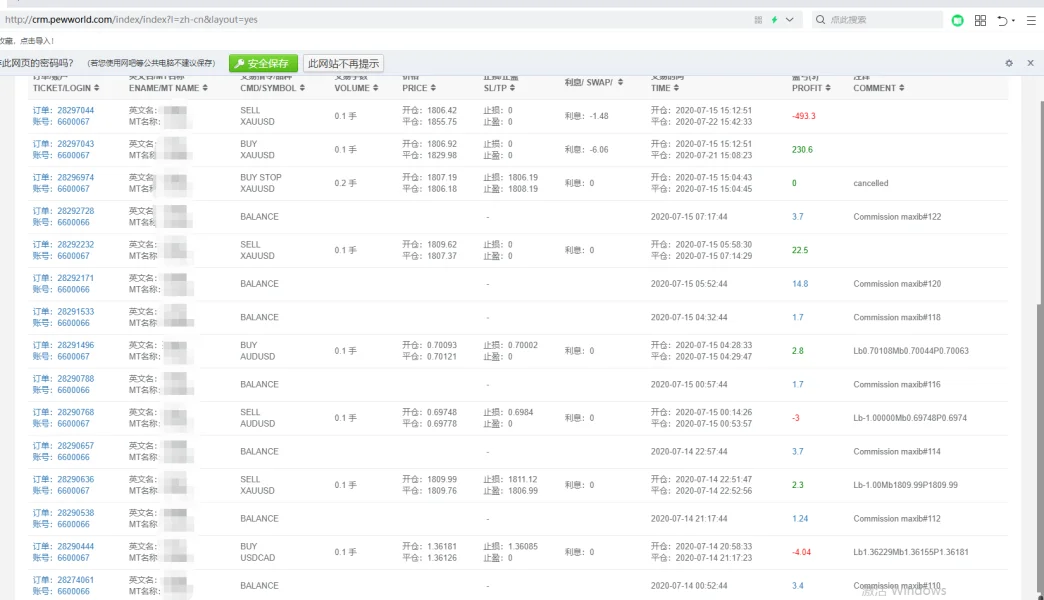Viewport: 1044px width, 600px height.
Task: Expand the address bar dropdown chevron
Action: (790, 20)
